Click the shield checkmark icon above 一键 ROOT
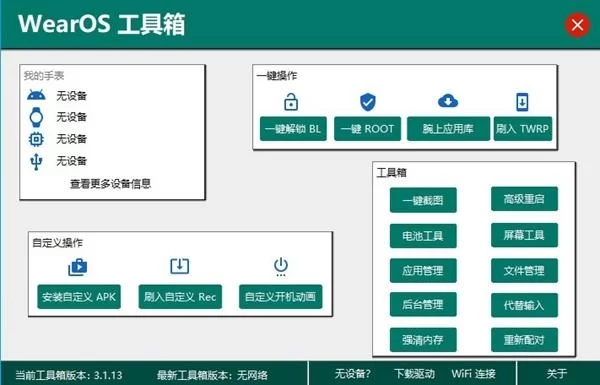Image resolution: width=600 pixels, height=385 pixels. 368,102
